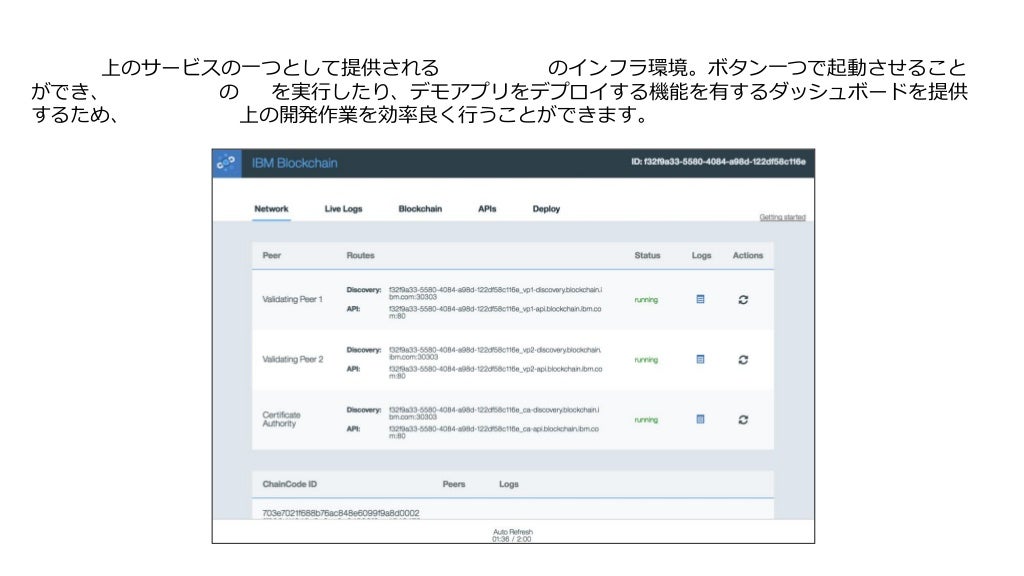
Task: Open logs for Validating Peer 2
Action: [700, 359]
